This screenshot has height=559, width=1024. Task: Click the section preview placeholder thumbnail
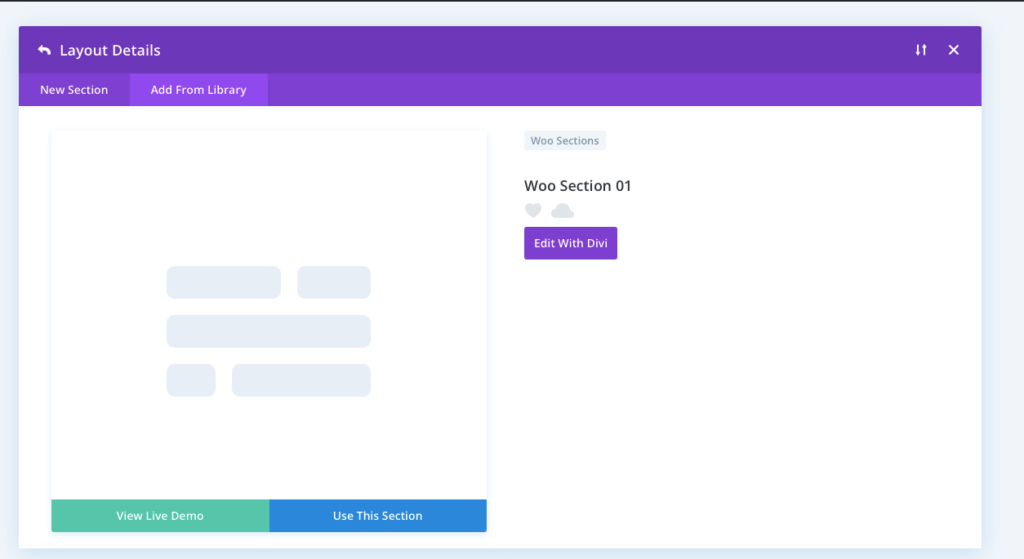pyautogui.click(x=268, y=315)
